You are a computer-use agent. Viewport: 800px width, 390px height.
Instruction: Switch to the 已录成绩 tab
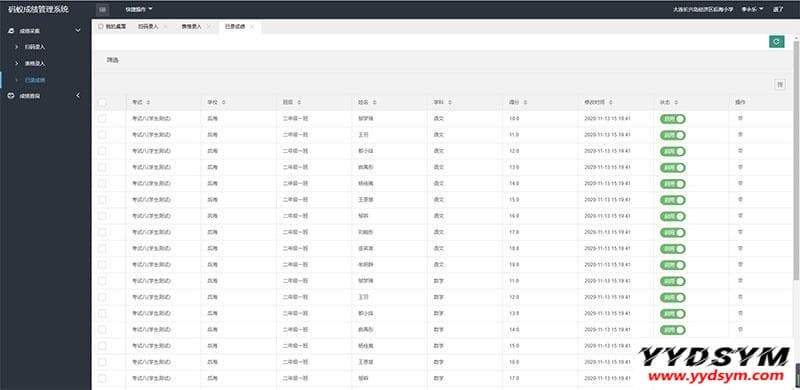(235, 27)
